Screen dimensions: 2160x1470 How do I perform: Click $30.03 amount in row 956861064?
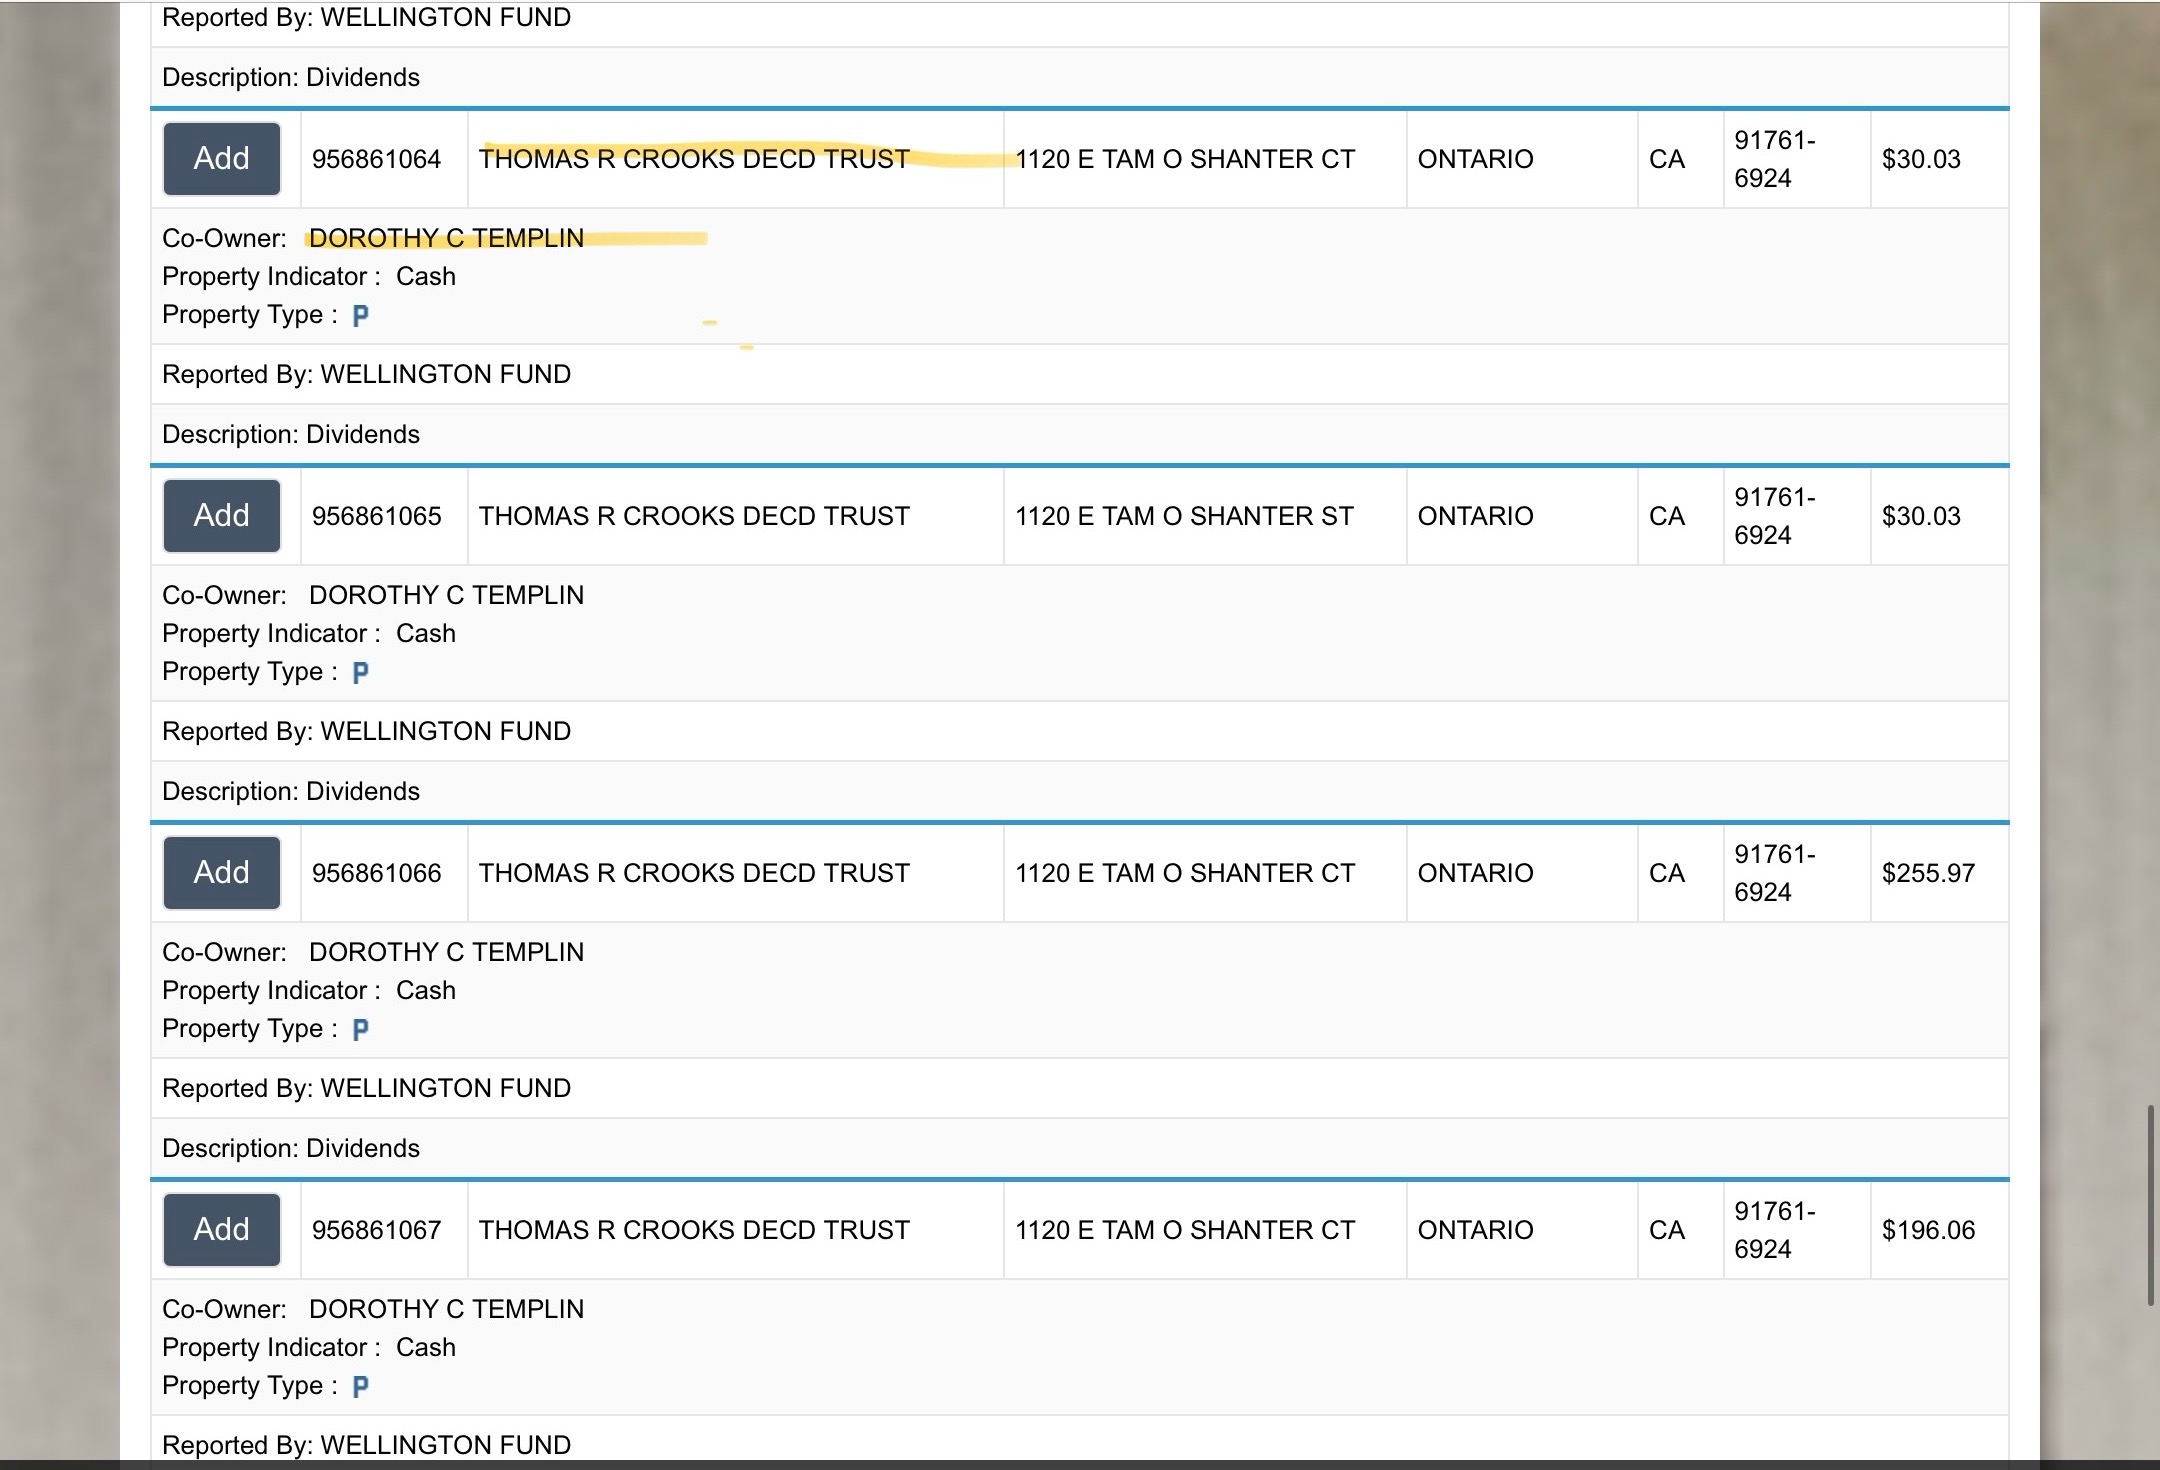1921,159
